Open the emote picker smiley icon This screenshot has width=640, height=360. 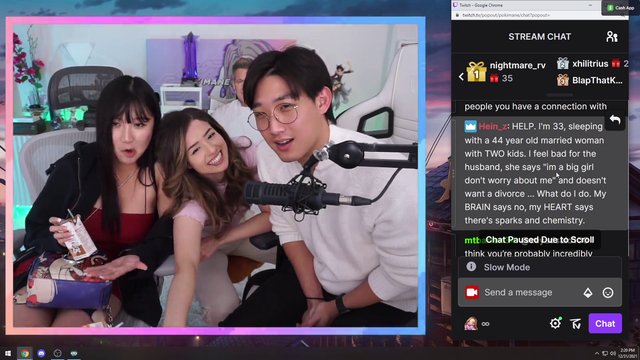(x=608, y=292)
